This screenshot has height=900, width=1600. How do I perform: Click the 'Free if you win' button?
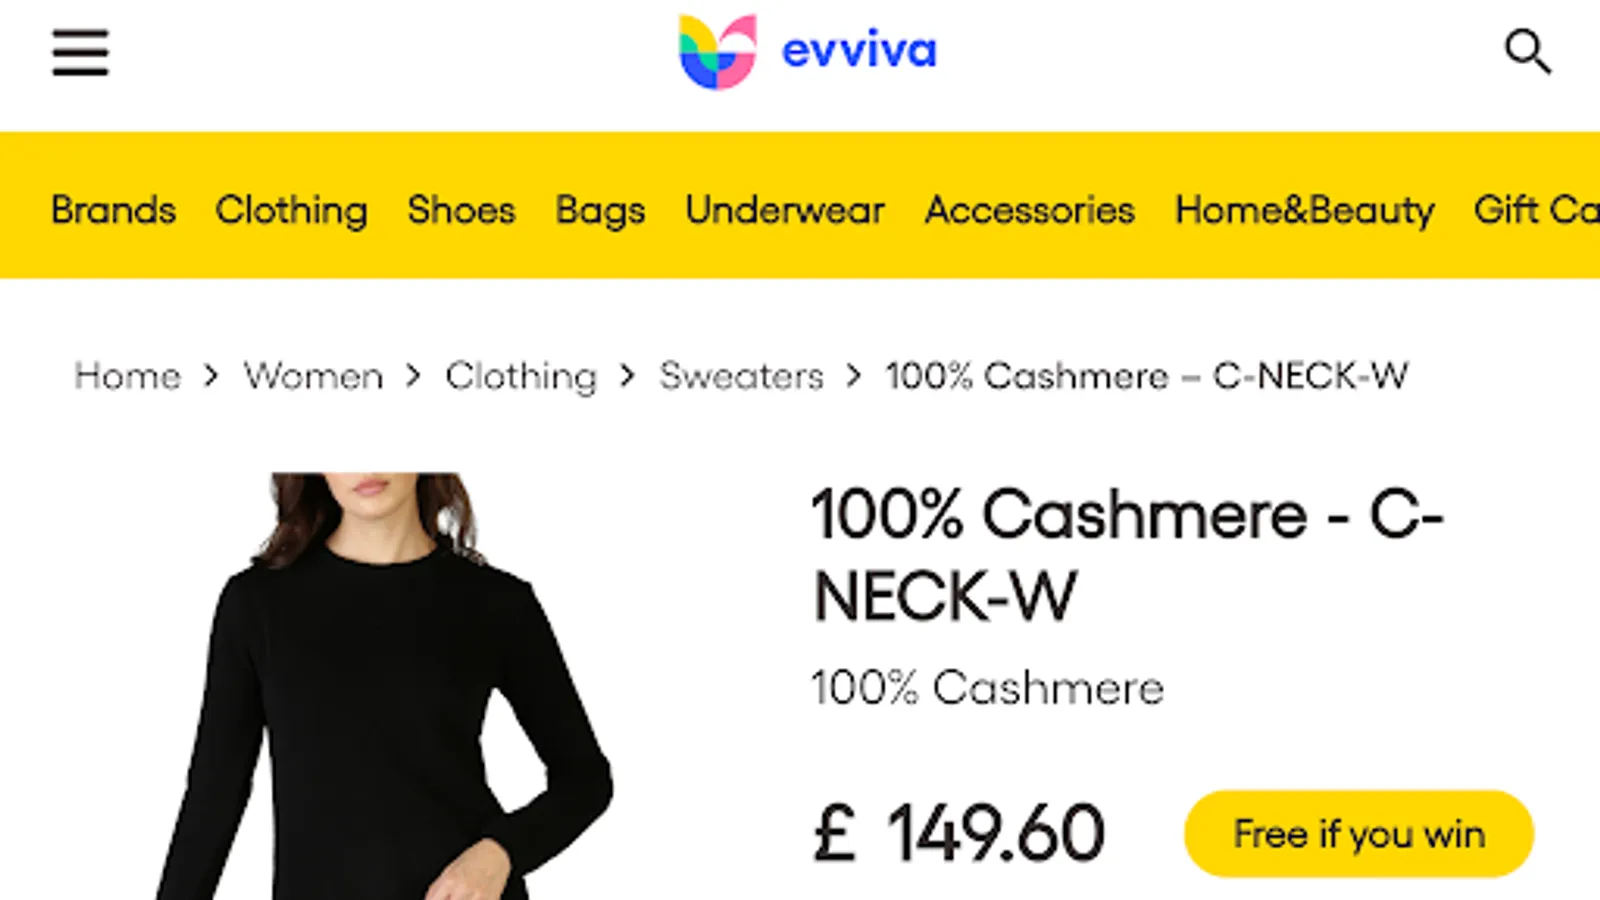click(1359, 834)
